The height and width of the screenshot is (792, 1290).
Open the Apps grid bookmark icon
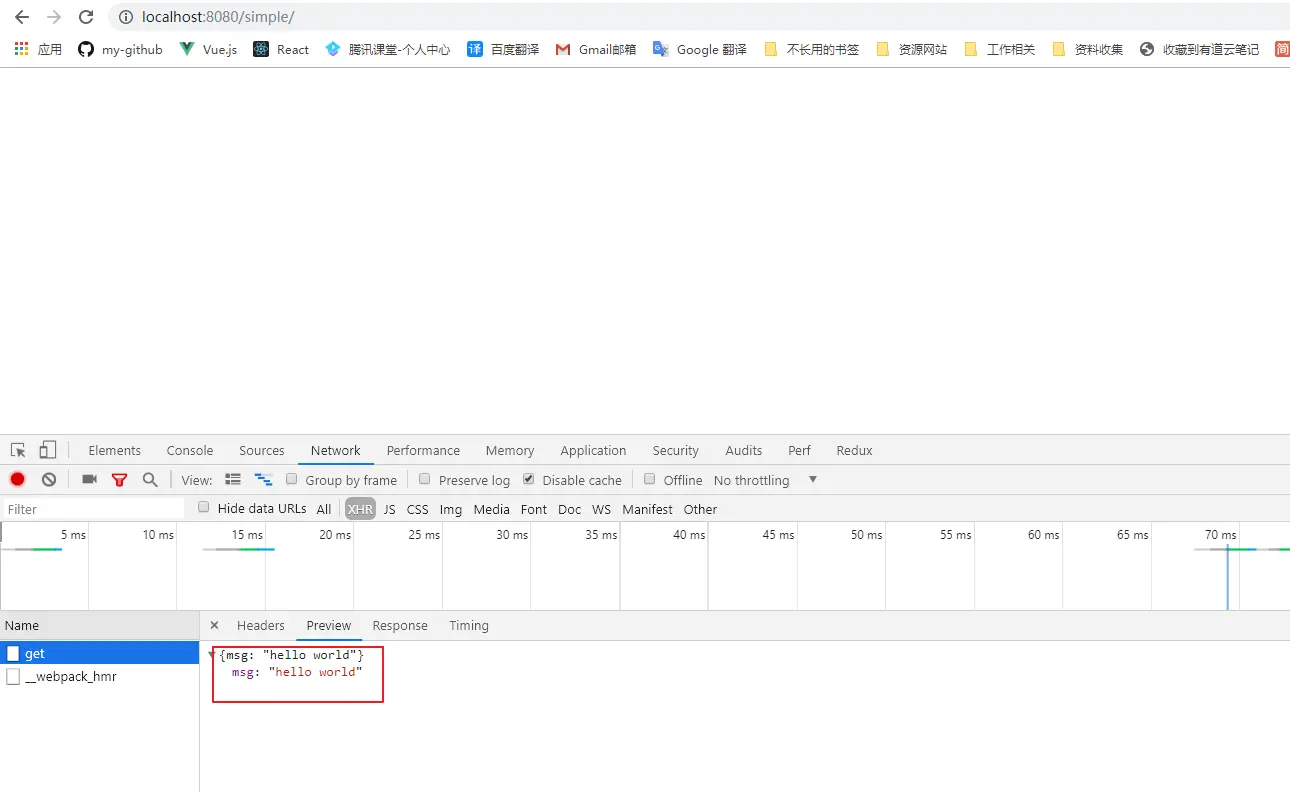pos(21,49)
